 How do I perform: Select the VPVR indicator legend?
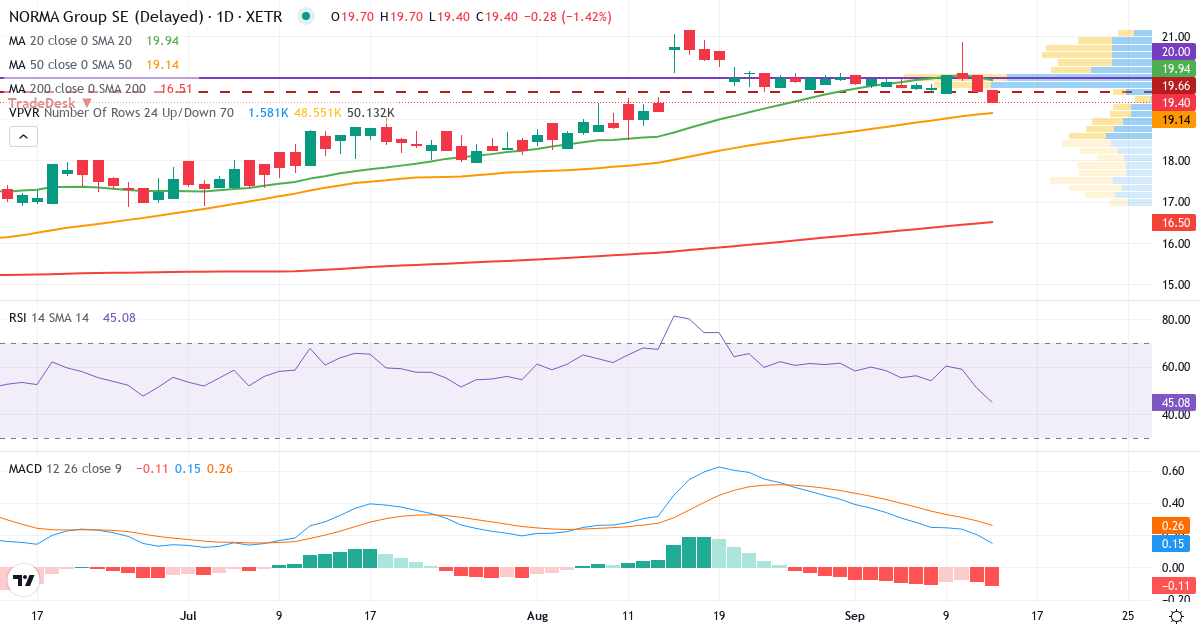tap(121, 113)
